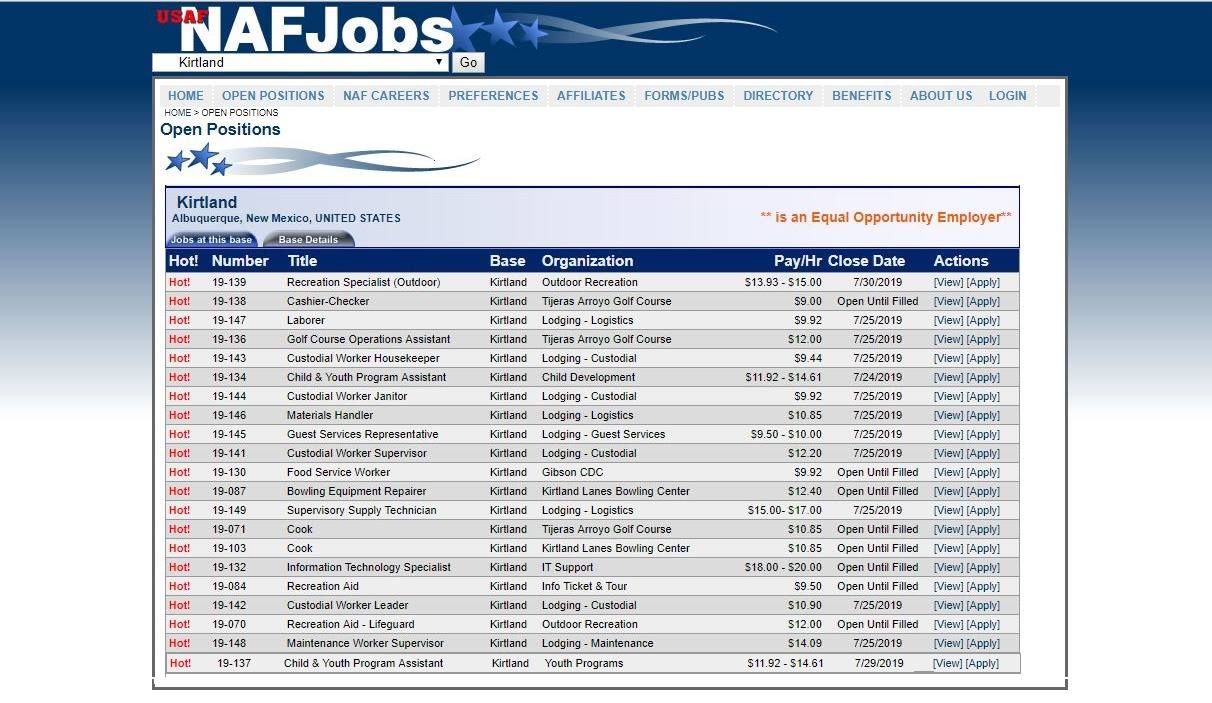The image size is (1212, 703).
Task: Apply for Cook job 19-103
Action: pos(983,549)
